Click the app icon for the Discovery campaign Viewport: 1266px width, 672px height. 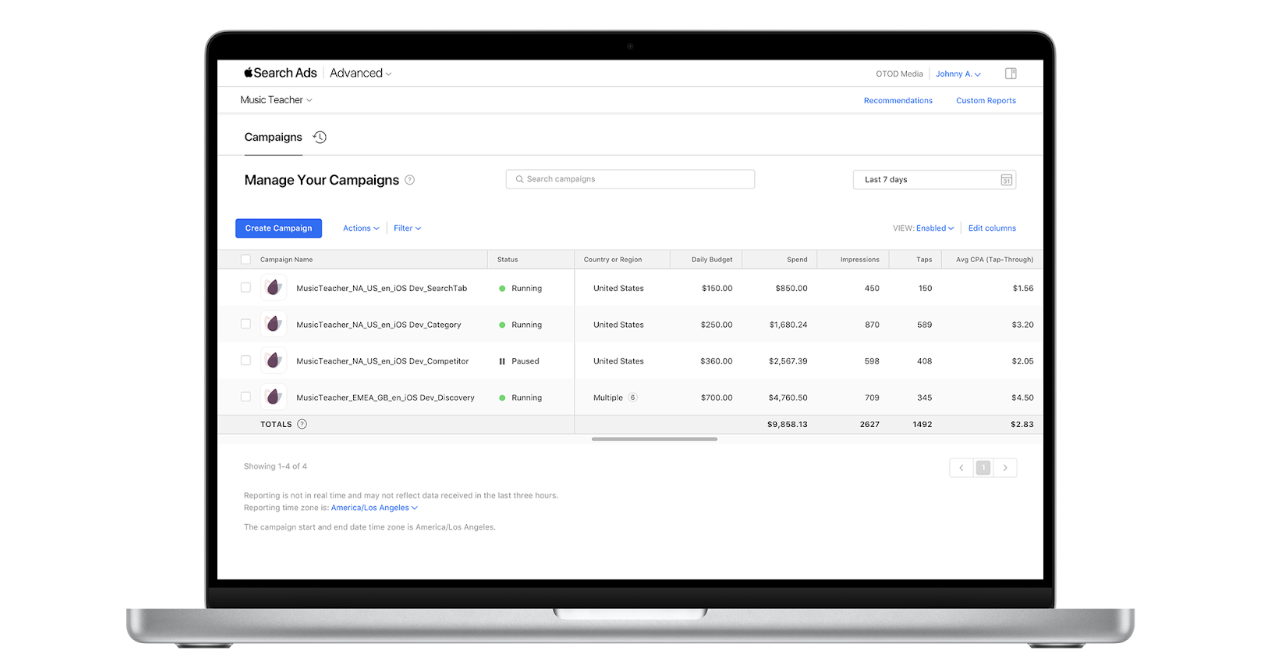(273, 397)
